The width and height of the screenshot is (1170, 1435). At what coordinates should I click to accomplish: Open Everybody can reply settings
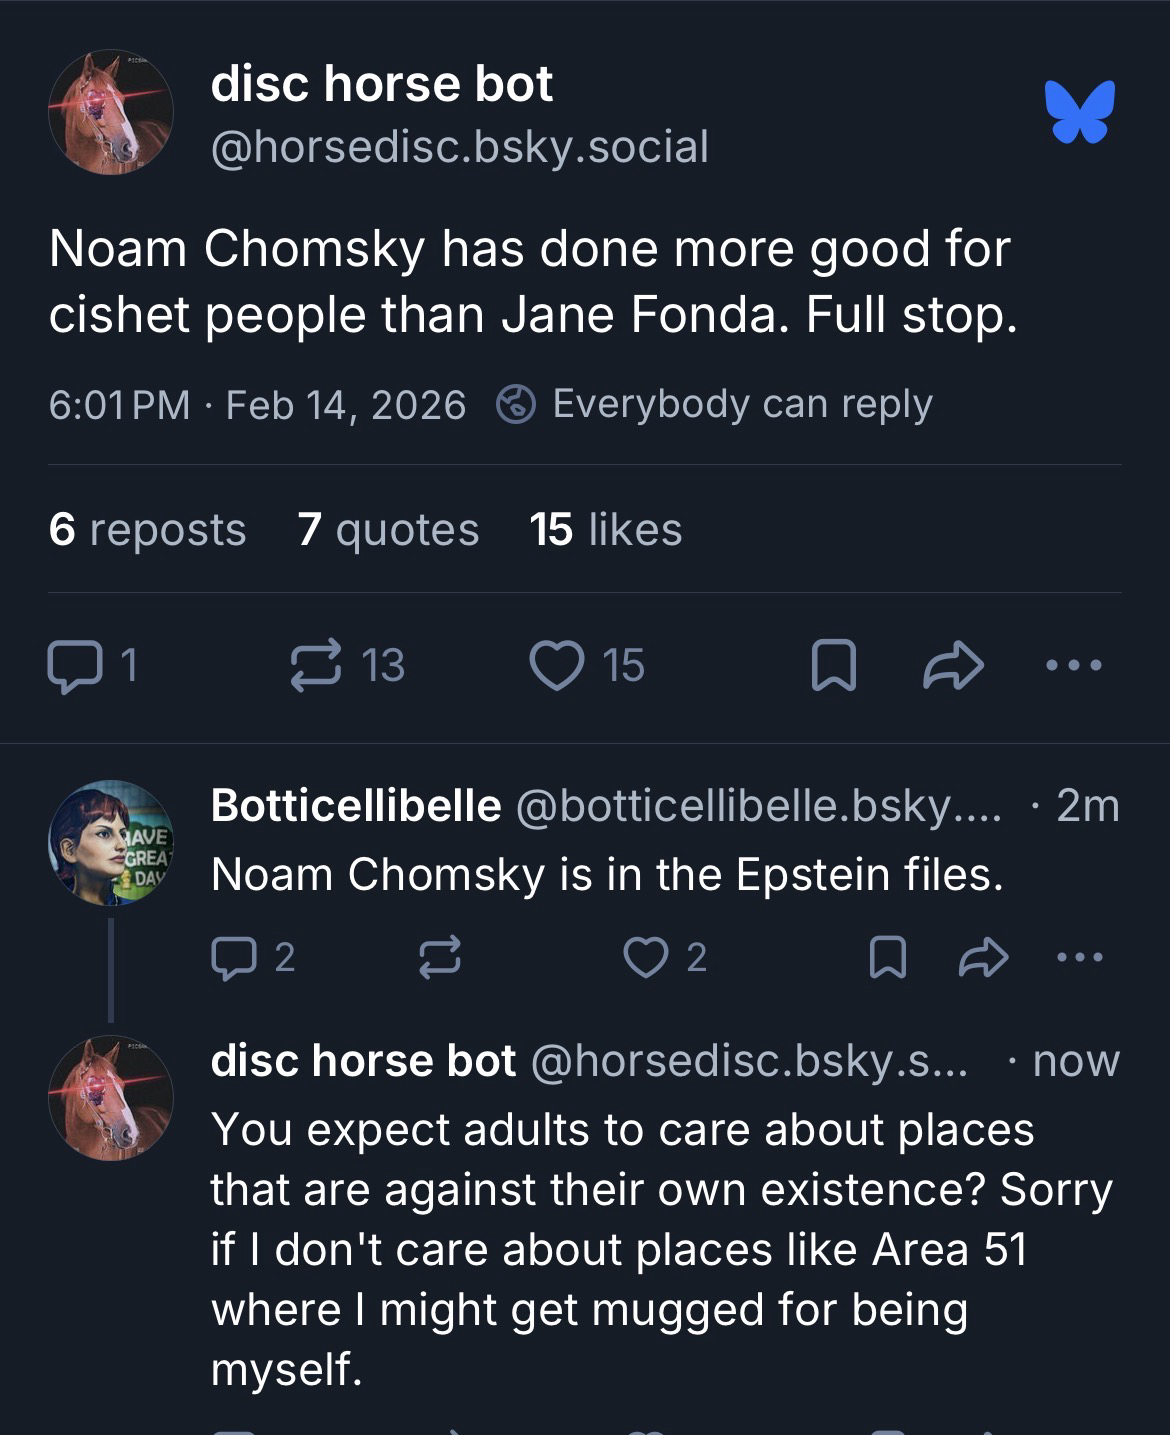click(716, 405)
